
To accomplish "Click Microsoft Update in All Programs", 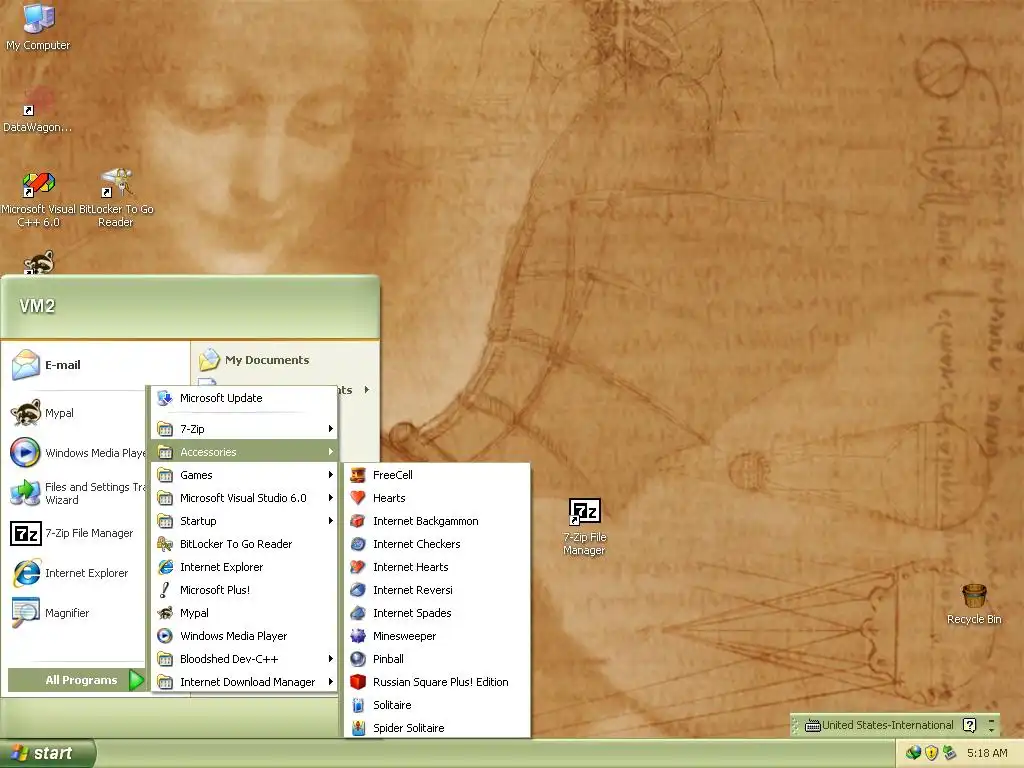I will (x=244, y=398).
